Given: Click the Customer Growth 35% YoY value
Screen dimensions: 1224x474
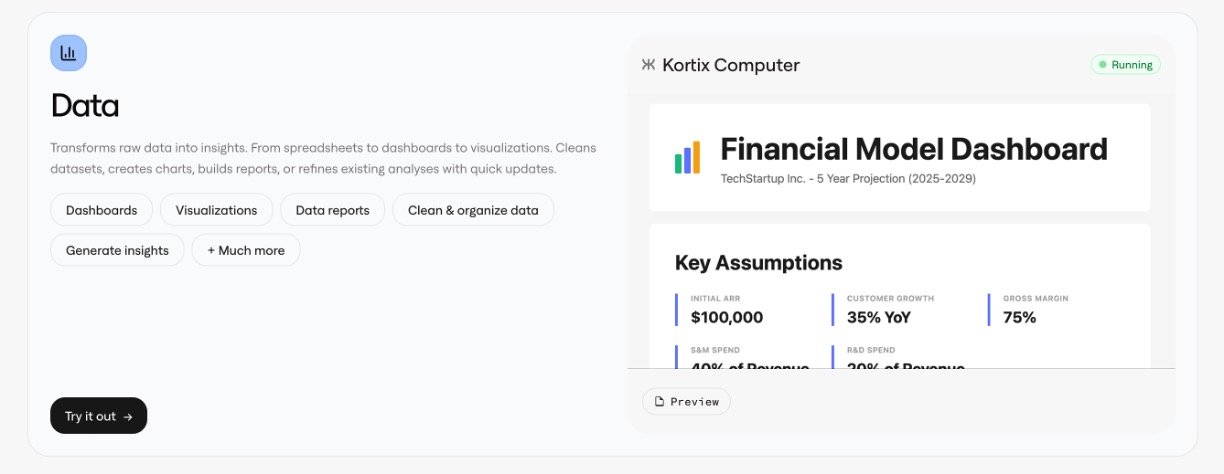Looking at the screenshot, I should (878, 318).
